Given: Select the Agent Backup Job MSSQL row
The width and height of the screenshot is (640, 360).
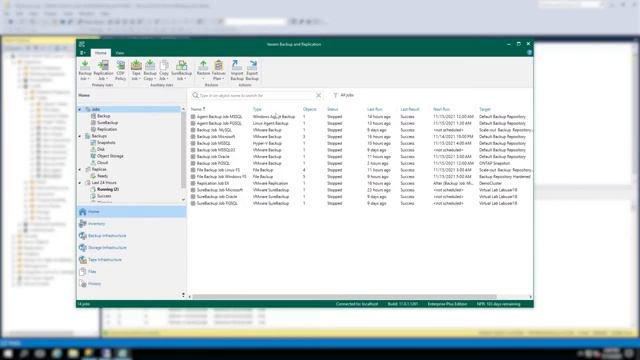Looking at the screenshot, I should tap(361, 117).
